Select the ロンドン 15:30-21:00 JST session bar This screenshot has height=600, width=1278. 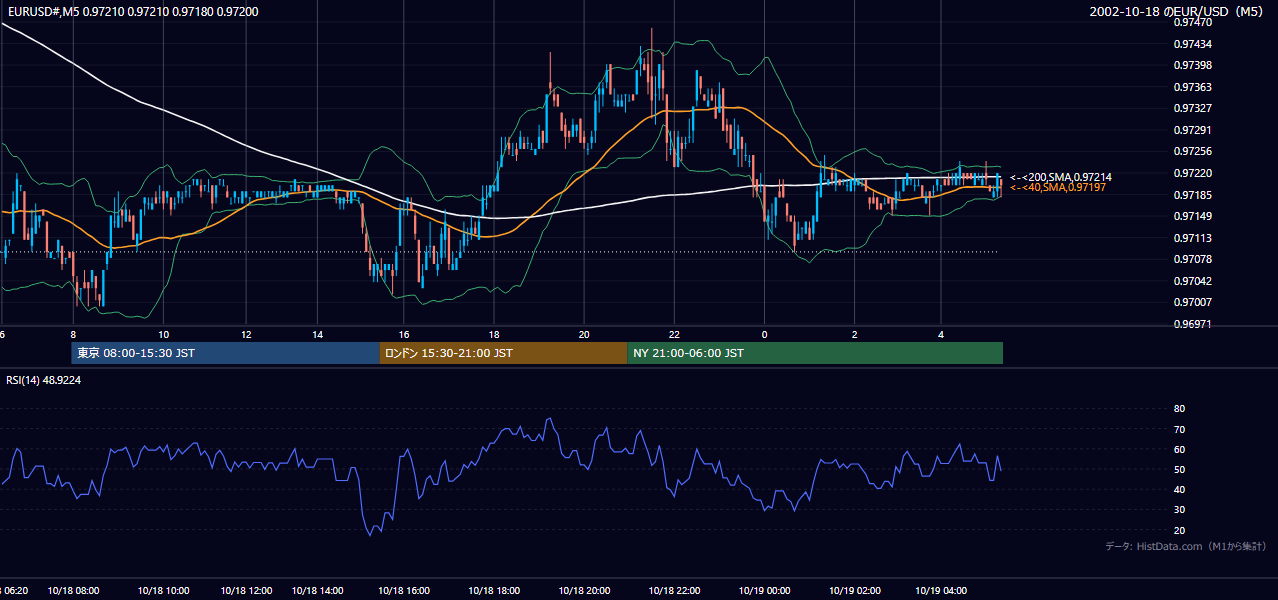coord(503,353)
